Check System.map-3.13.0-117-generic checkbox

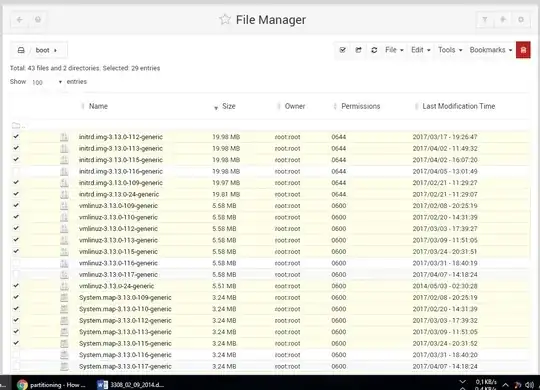pyautogui.click(x=16, y=366)
